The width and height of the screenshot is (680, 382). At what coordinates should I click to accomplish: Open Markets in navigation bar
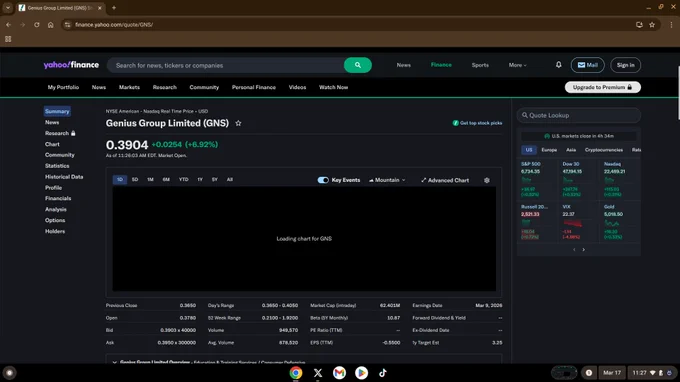pyautogui.click(x=129, y=87)
